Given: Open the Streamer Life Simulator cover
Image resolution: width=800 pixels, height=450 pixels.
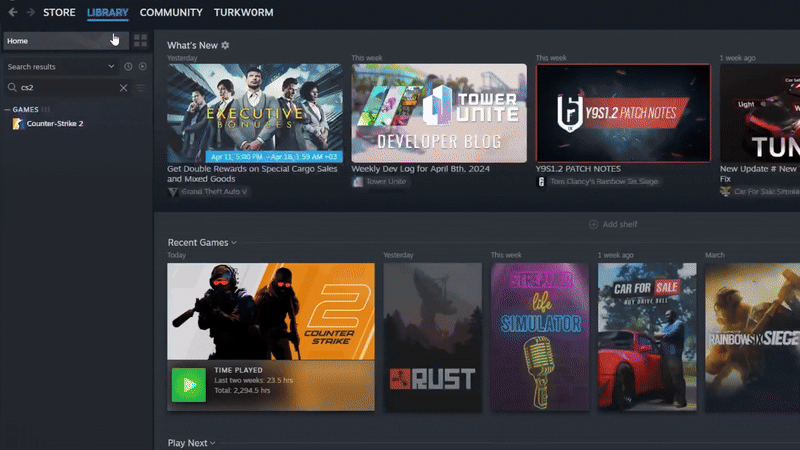Looking at the screenshot, I should coord(540,337).
